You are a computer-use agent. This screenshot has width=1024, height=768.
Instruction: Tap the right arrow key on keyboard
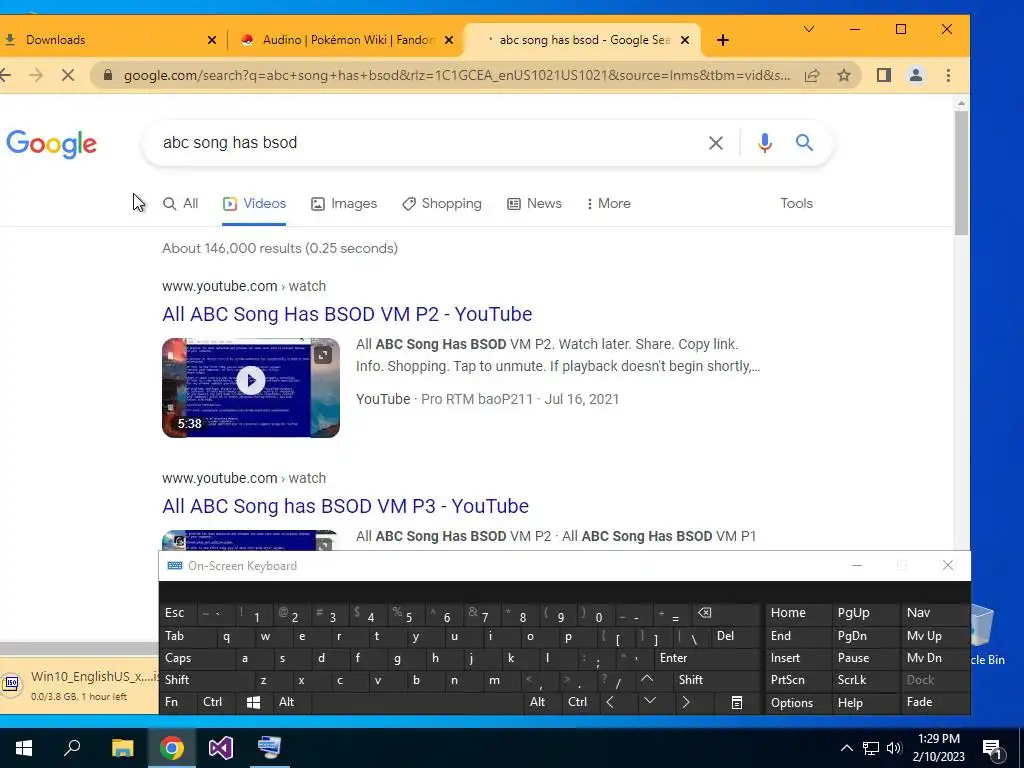[x=687, y=703]
